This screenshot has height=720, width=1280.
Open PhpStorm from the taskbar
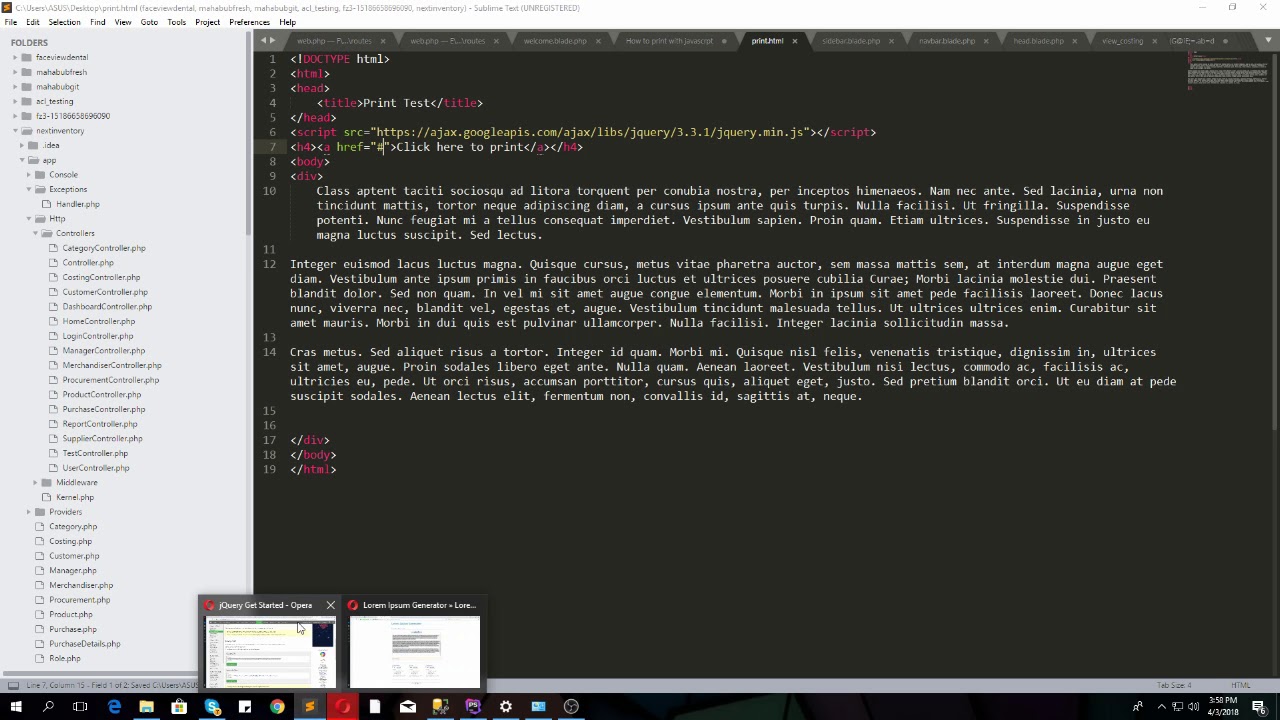(473, 707)
